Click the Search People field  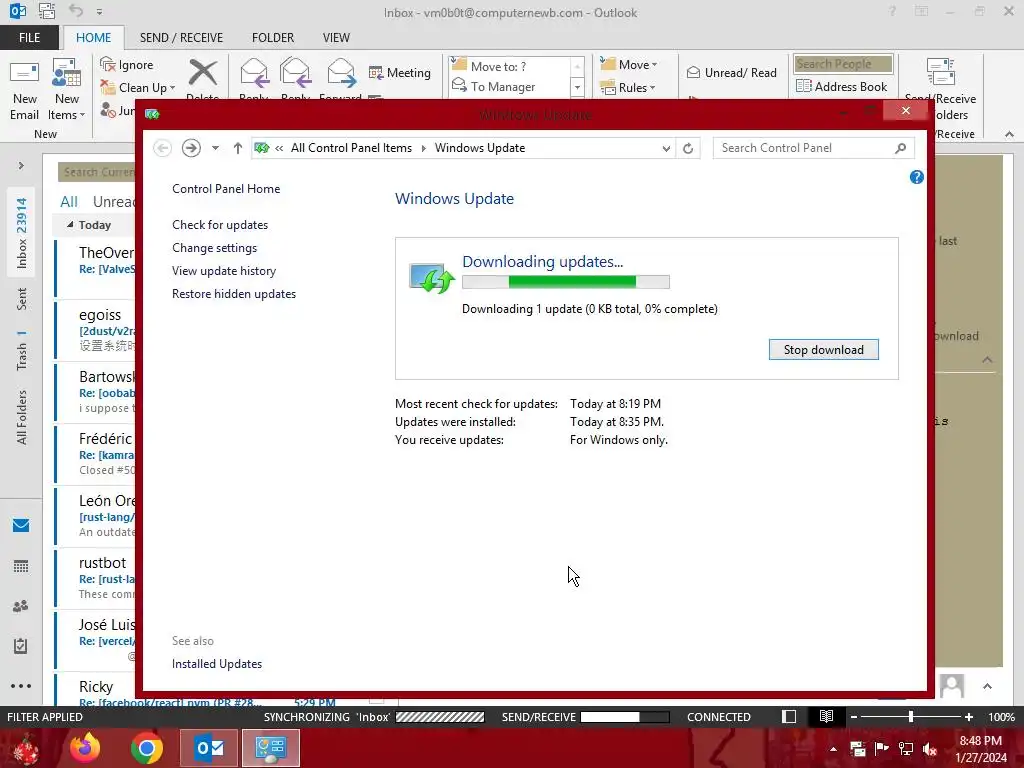coord(843,64)
